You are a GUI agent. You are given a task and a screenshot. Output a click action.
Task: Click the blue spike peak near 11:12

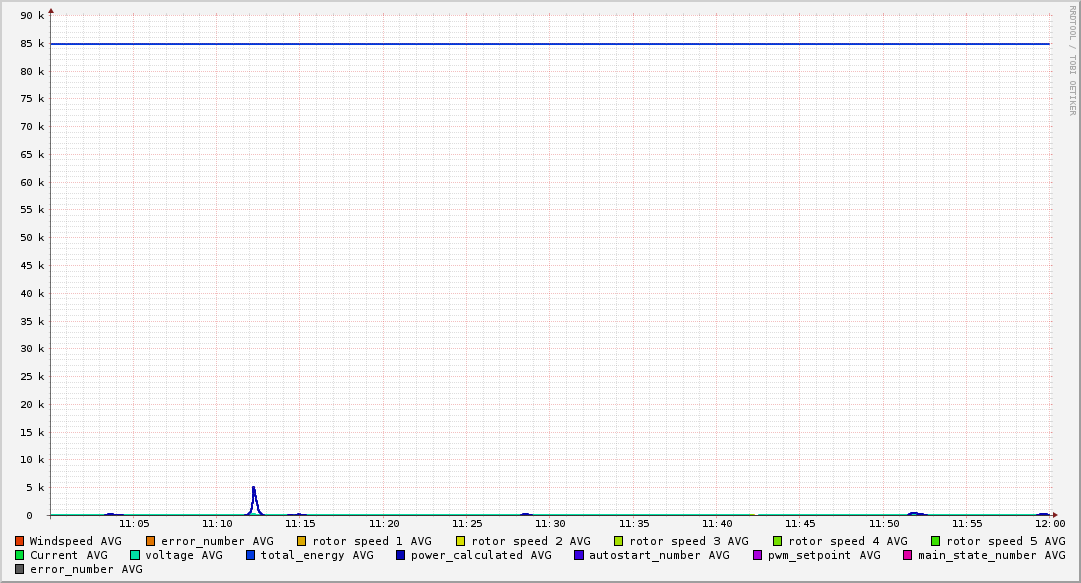[x=254, y=488]
